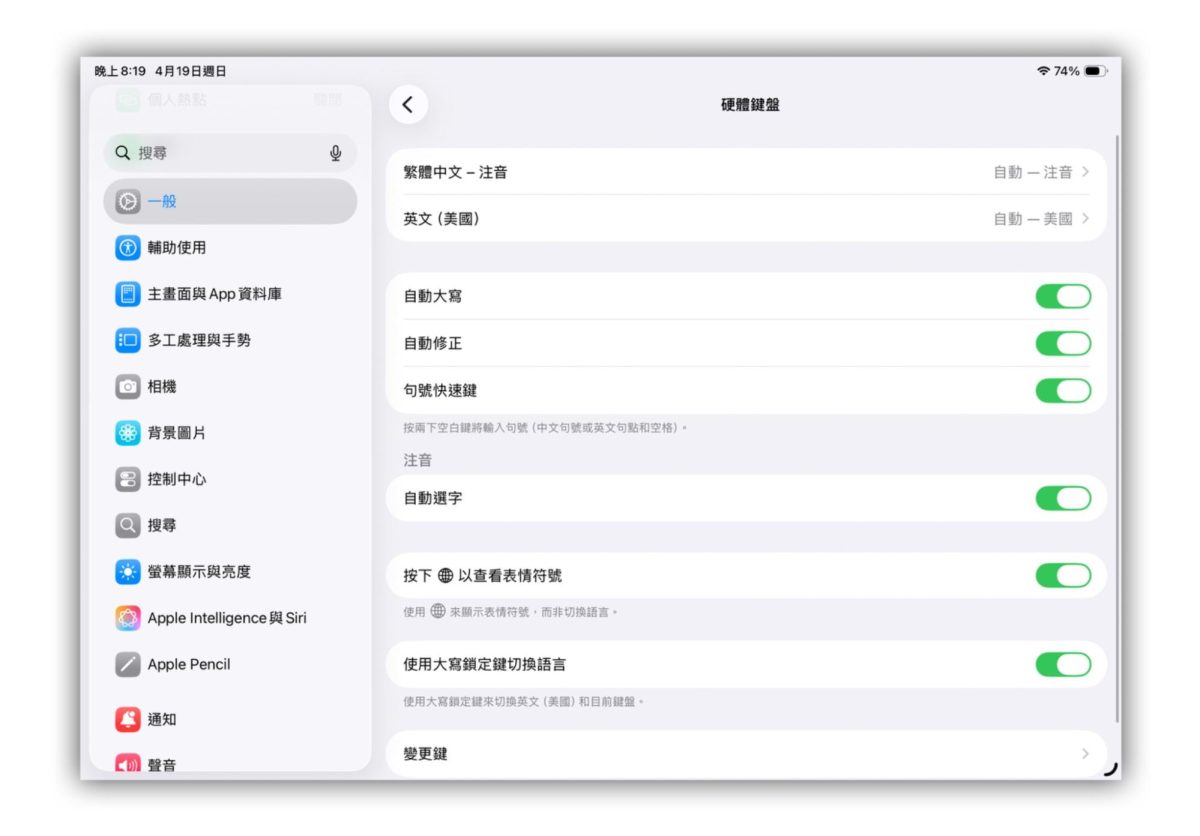Open 變更鍵 row chevron
This screenshot has height=836, width=1200.
point(1086,753)
